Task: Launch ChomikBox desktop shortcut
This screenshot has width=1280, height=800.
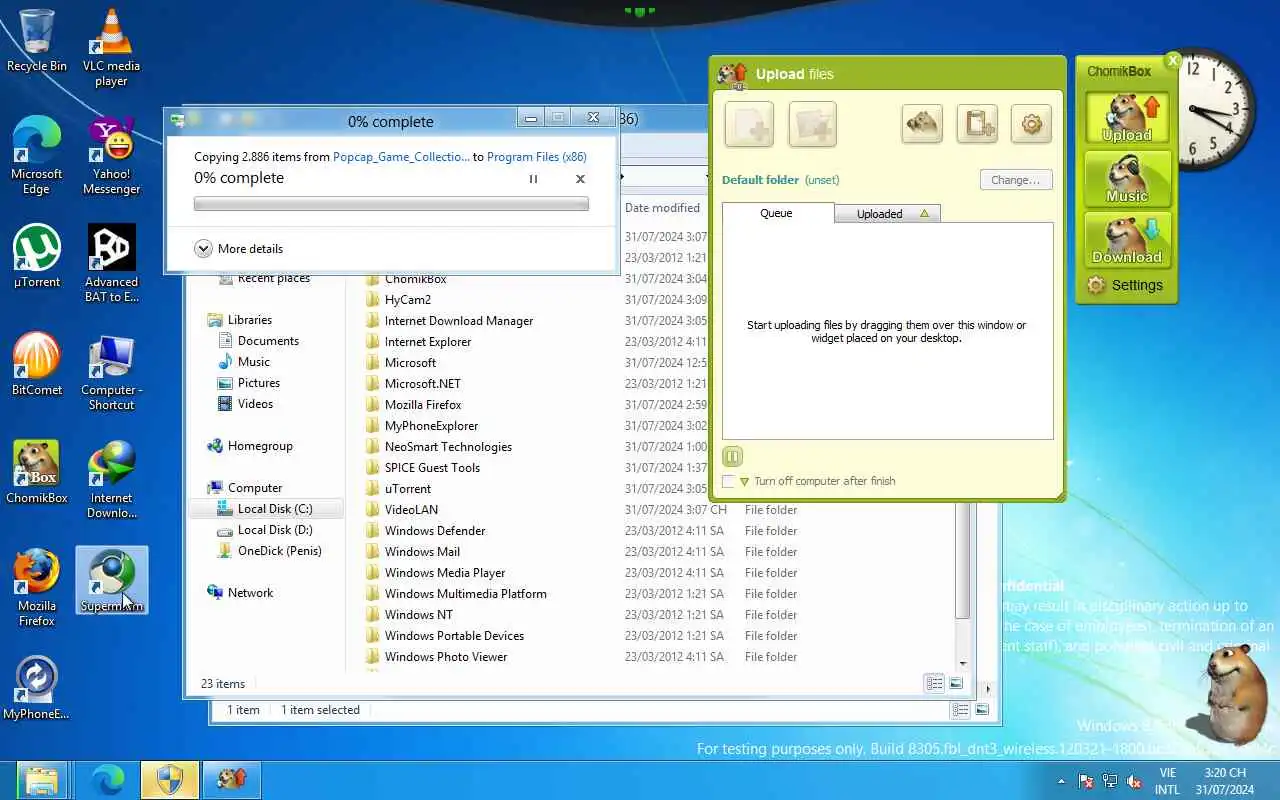Action: [37, 471]
